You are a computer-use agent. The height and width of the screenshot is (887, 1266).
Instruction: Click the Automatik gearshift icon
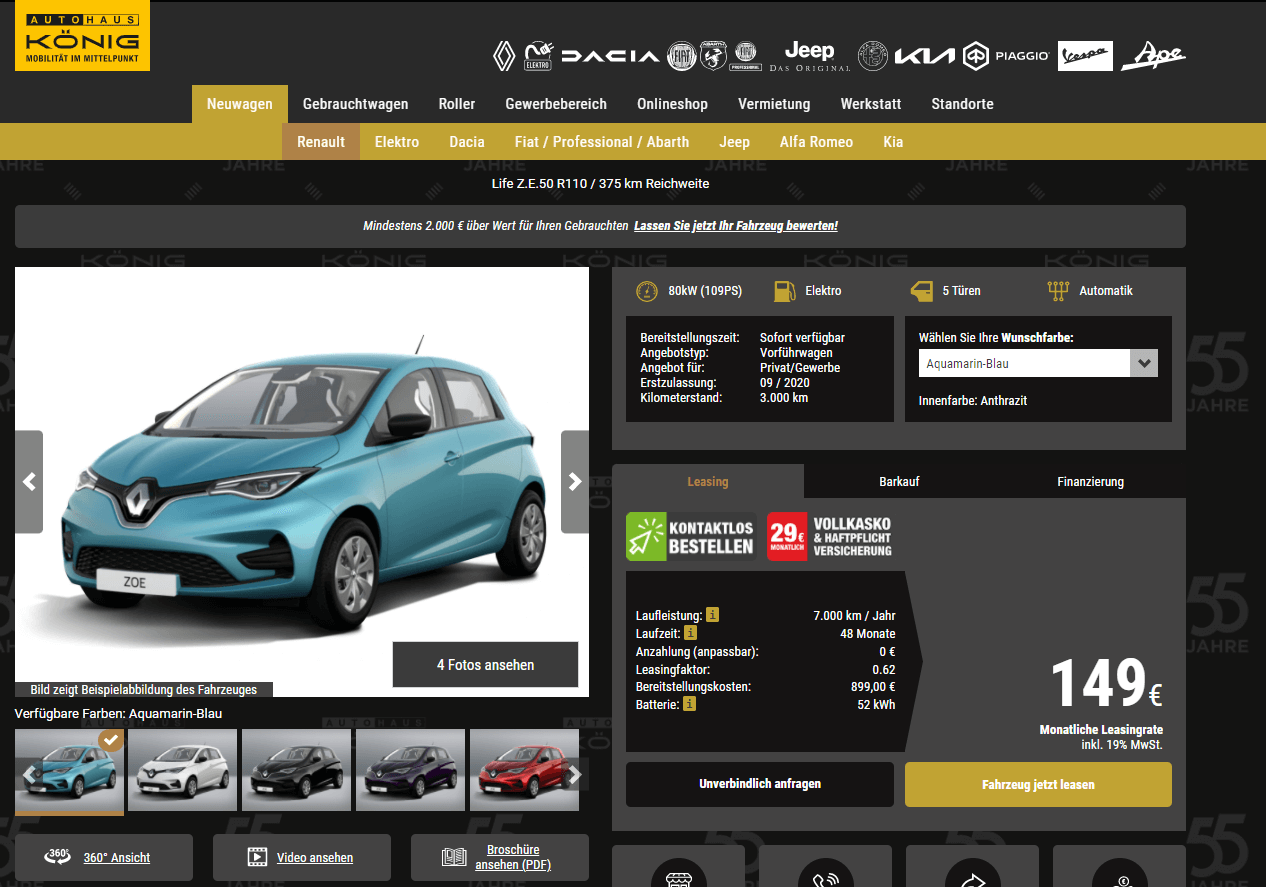click(x=1058, y=291)
